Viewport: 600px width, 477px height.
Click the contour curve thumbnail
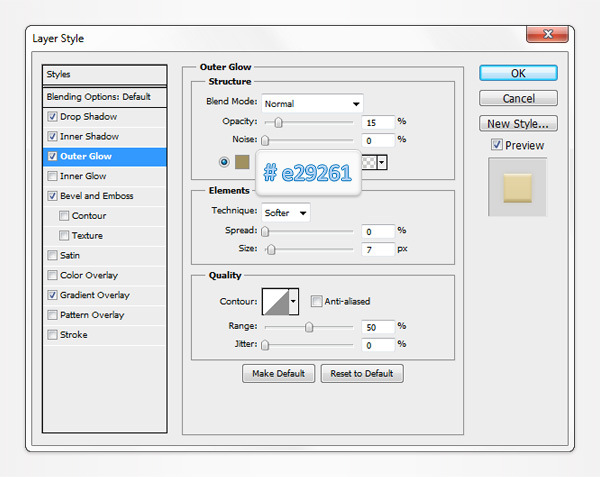tap(274, 301)
